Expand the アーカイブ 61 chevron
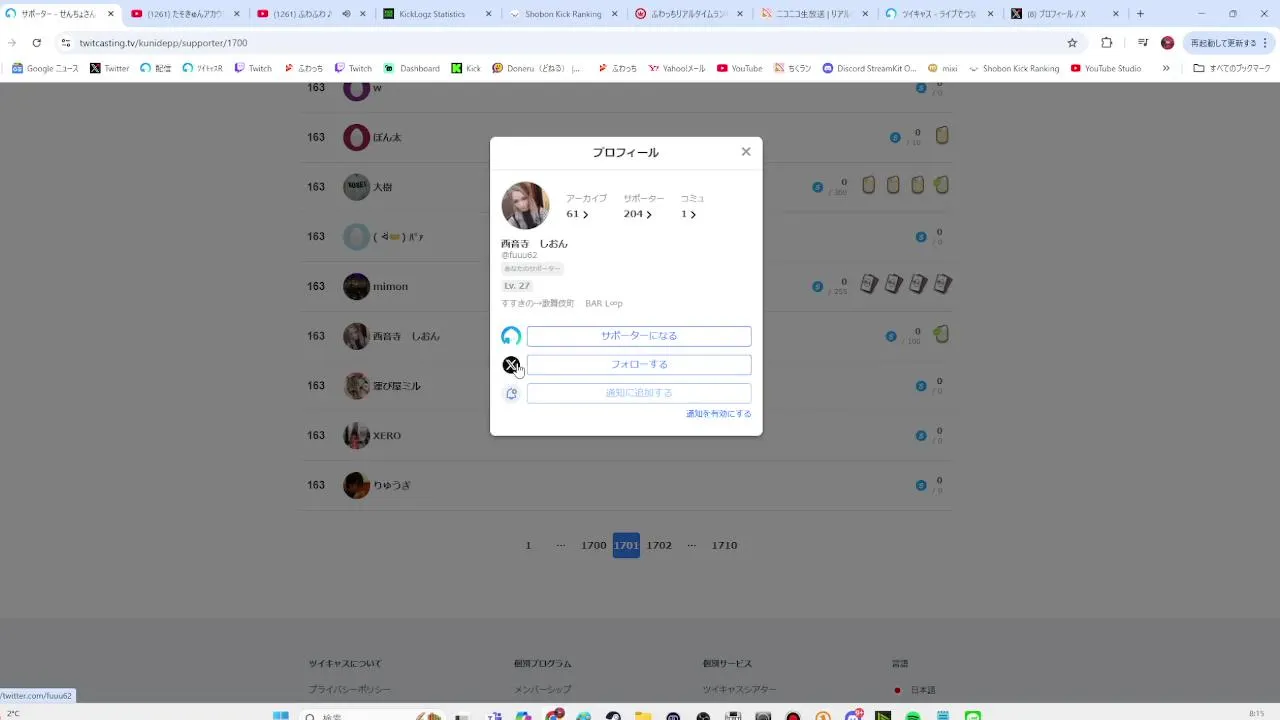This screenshot has width=1280, height=720. pos(585,214)
